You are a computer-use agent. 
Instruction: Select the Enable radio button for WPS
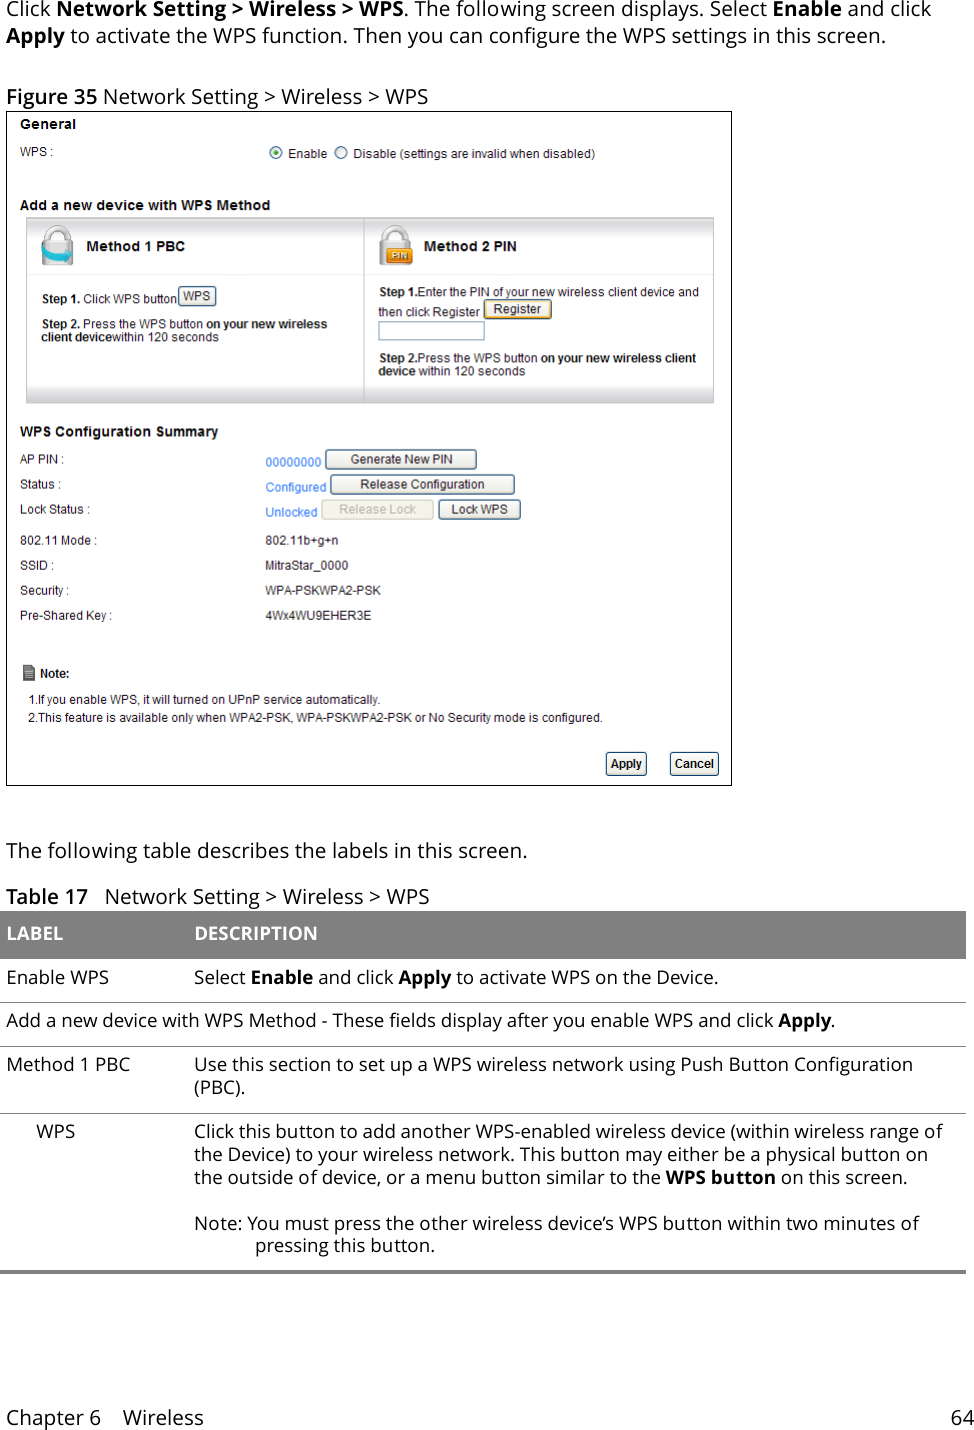(x=274, y=152)
